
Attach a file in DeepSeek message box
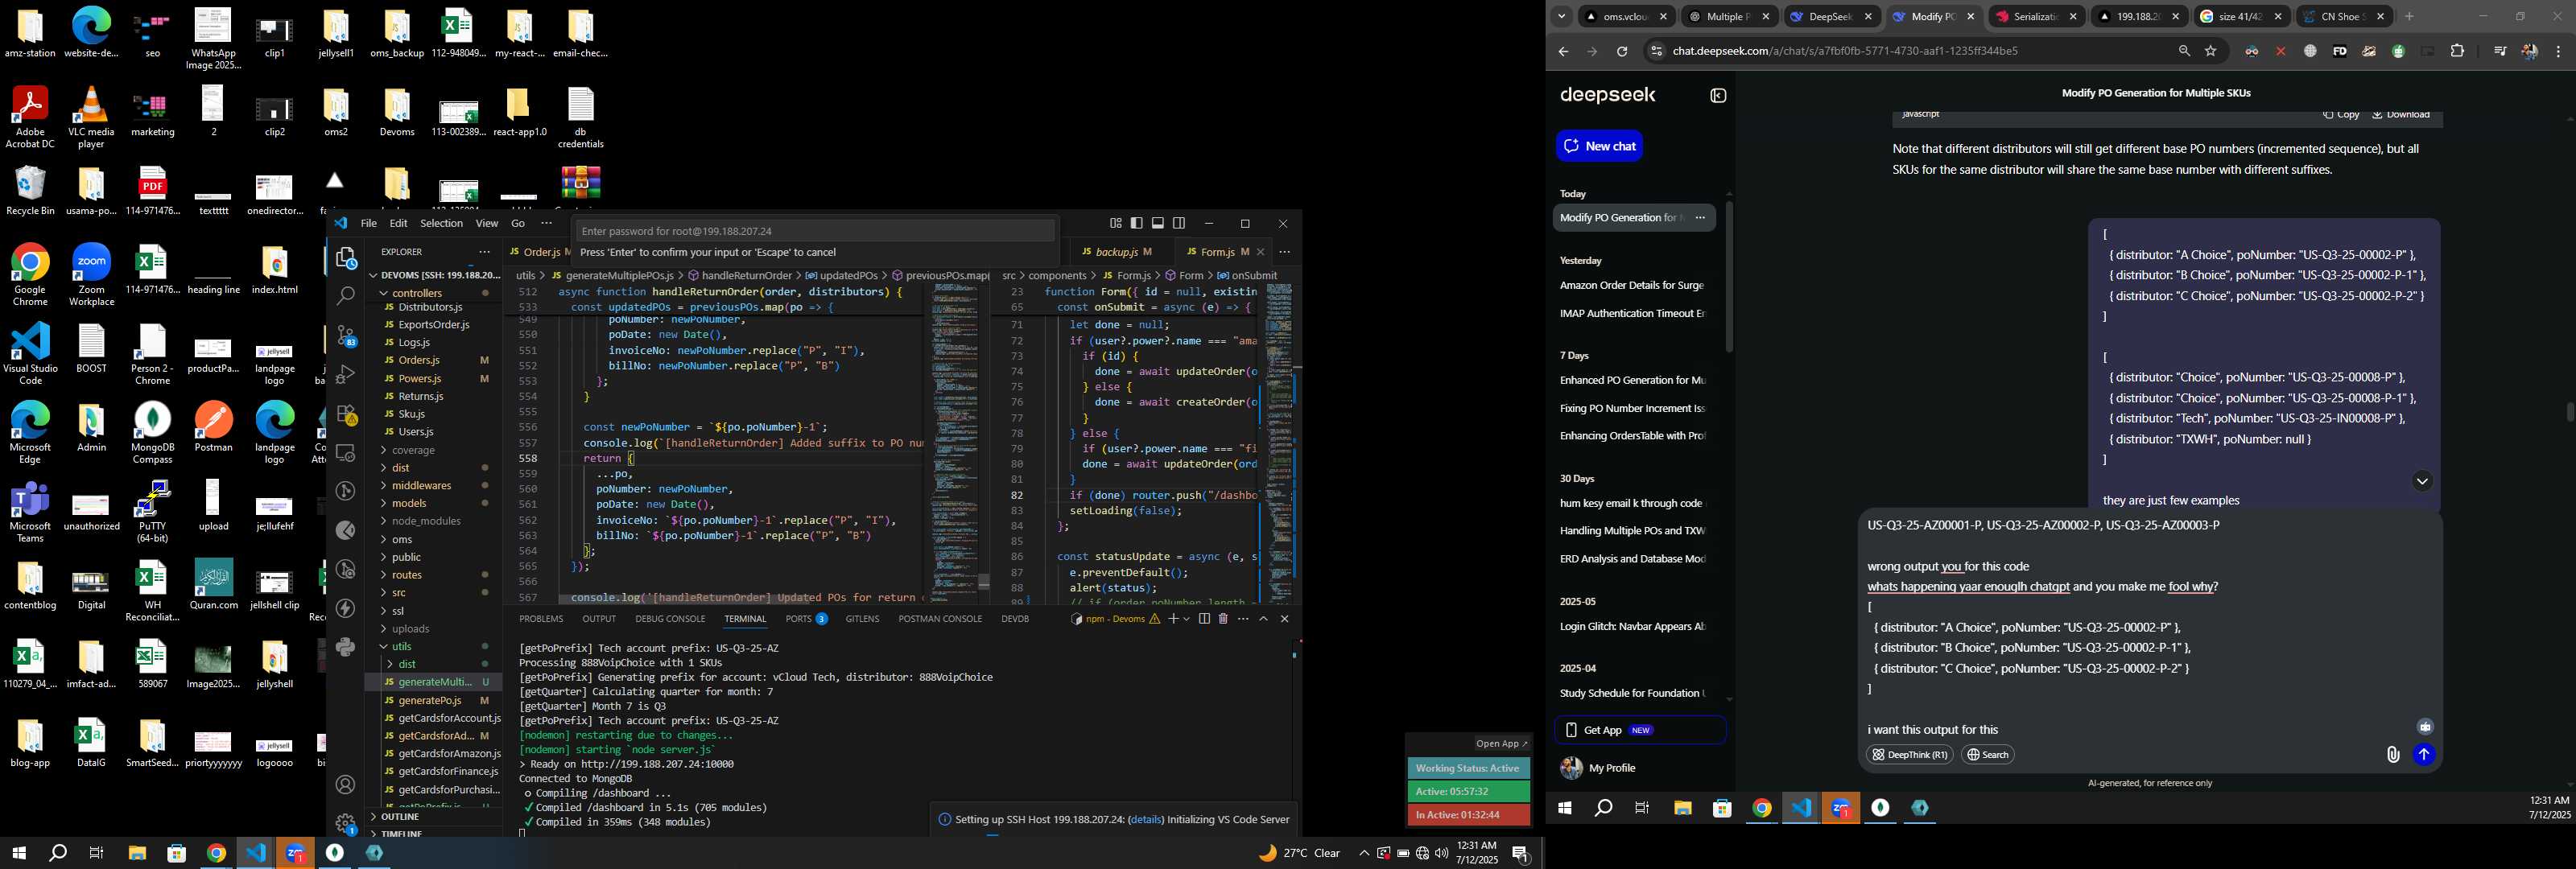2392,755
